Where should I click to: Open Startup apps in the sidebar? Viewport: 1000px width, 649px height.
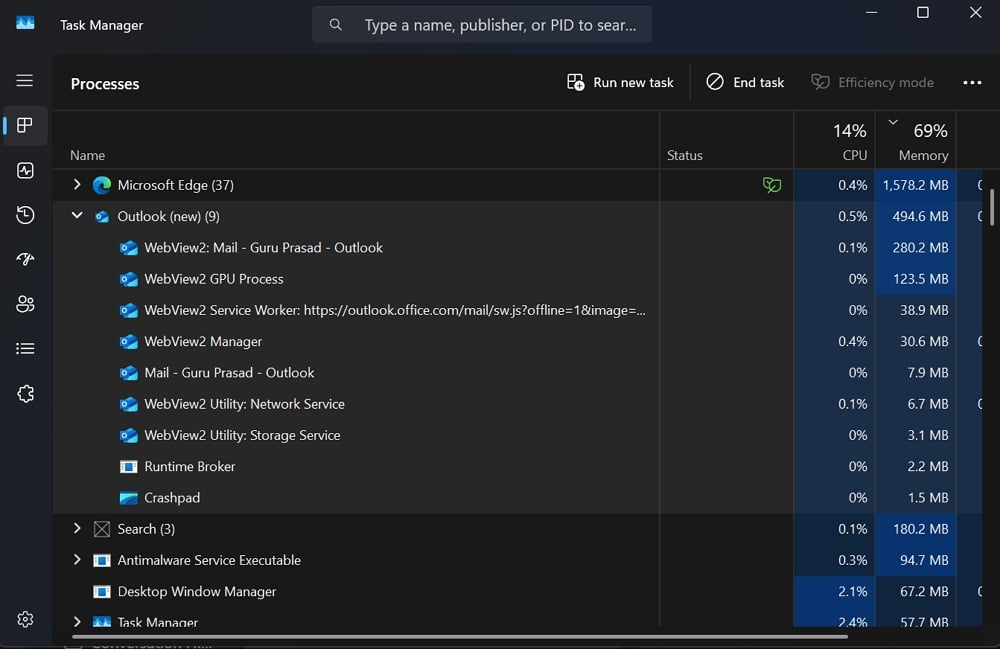click(x=25, y=259)
